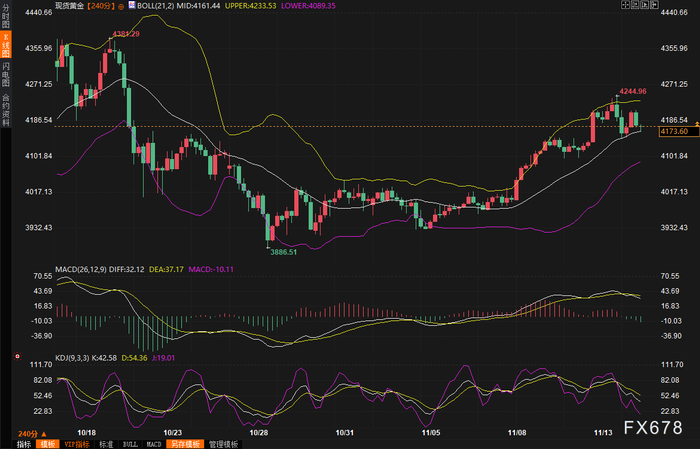Screen dimensions: 700x449
Task: Click the orange circle icon beside 【240分】
Action: click(121, 6)
